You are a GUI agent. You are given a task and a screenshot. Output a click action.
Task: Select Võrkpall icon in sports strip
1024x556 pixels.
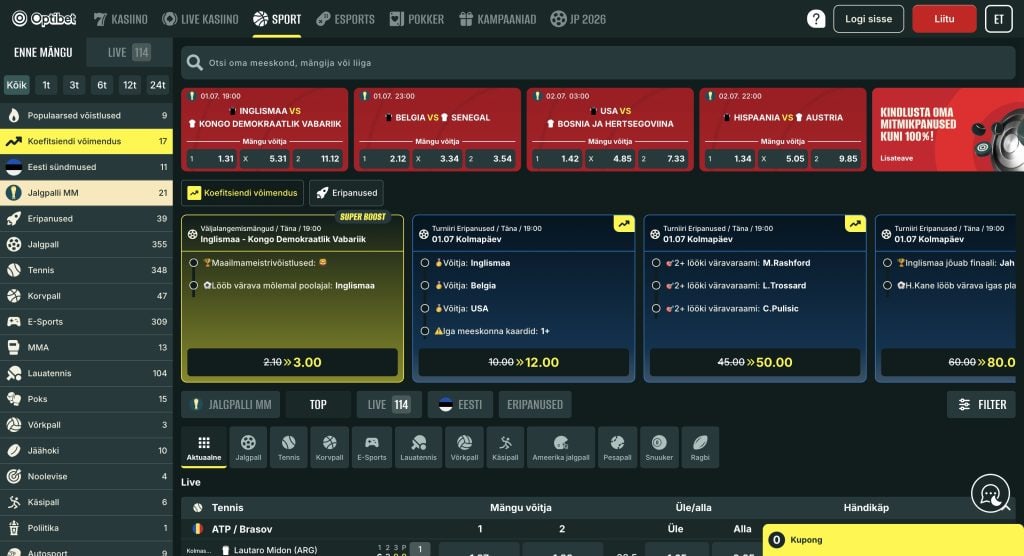click(464, 448)
